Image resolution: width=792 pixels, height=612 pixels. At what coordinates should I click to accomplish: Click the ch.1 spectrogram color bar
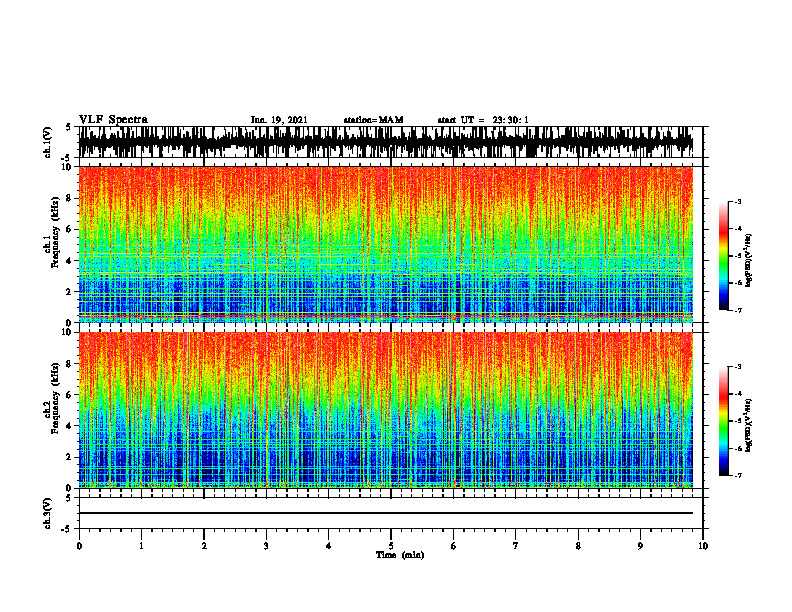click(724, 256)
